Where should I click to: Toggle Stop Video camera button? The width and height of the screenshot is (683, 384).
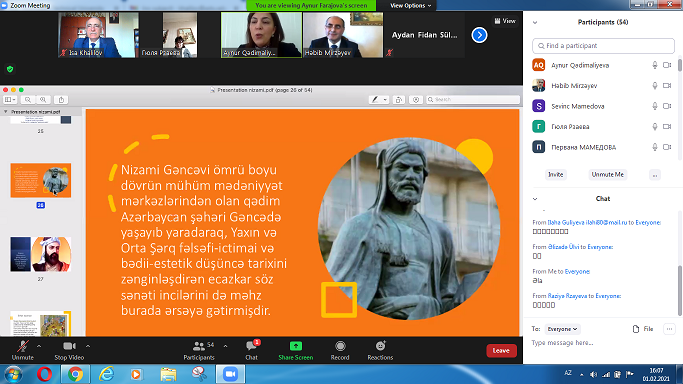69,350
